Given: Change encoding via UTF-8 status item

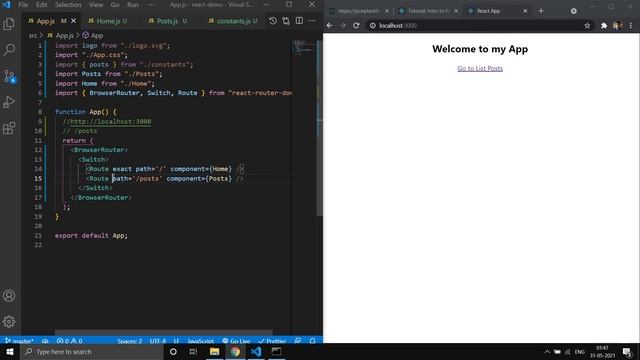Looking at the screenshot, I should tap(158, 341).
